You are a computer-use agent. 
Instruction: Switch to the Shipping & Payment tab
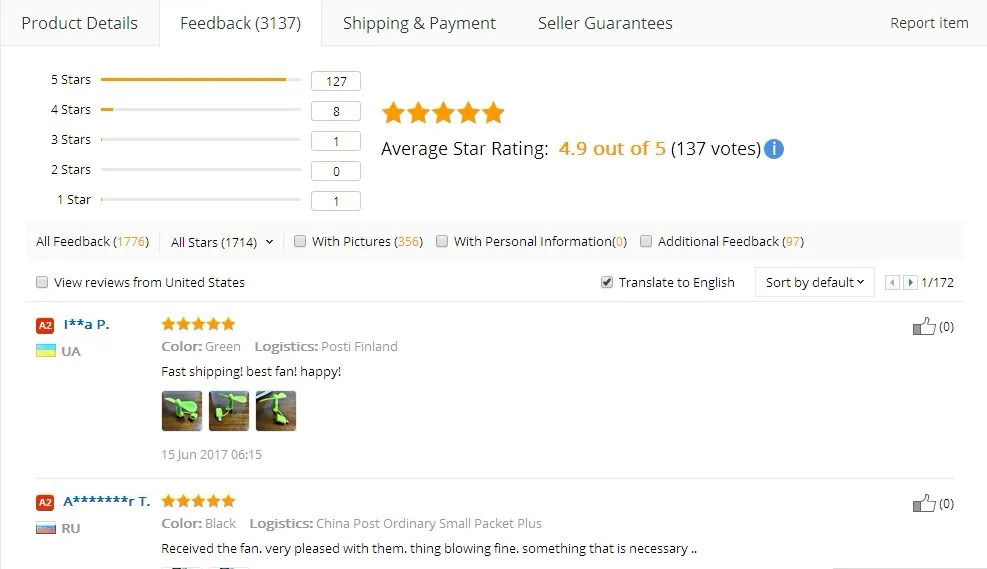pyautogui.click(x=419, y=23)
